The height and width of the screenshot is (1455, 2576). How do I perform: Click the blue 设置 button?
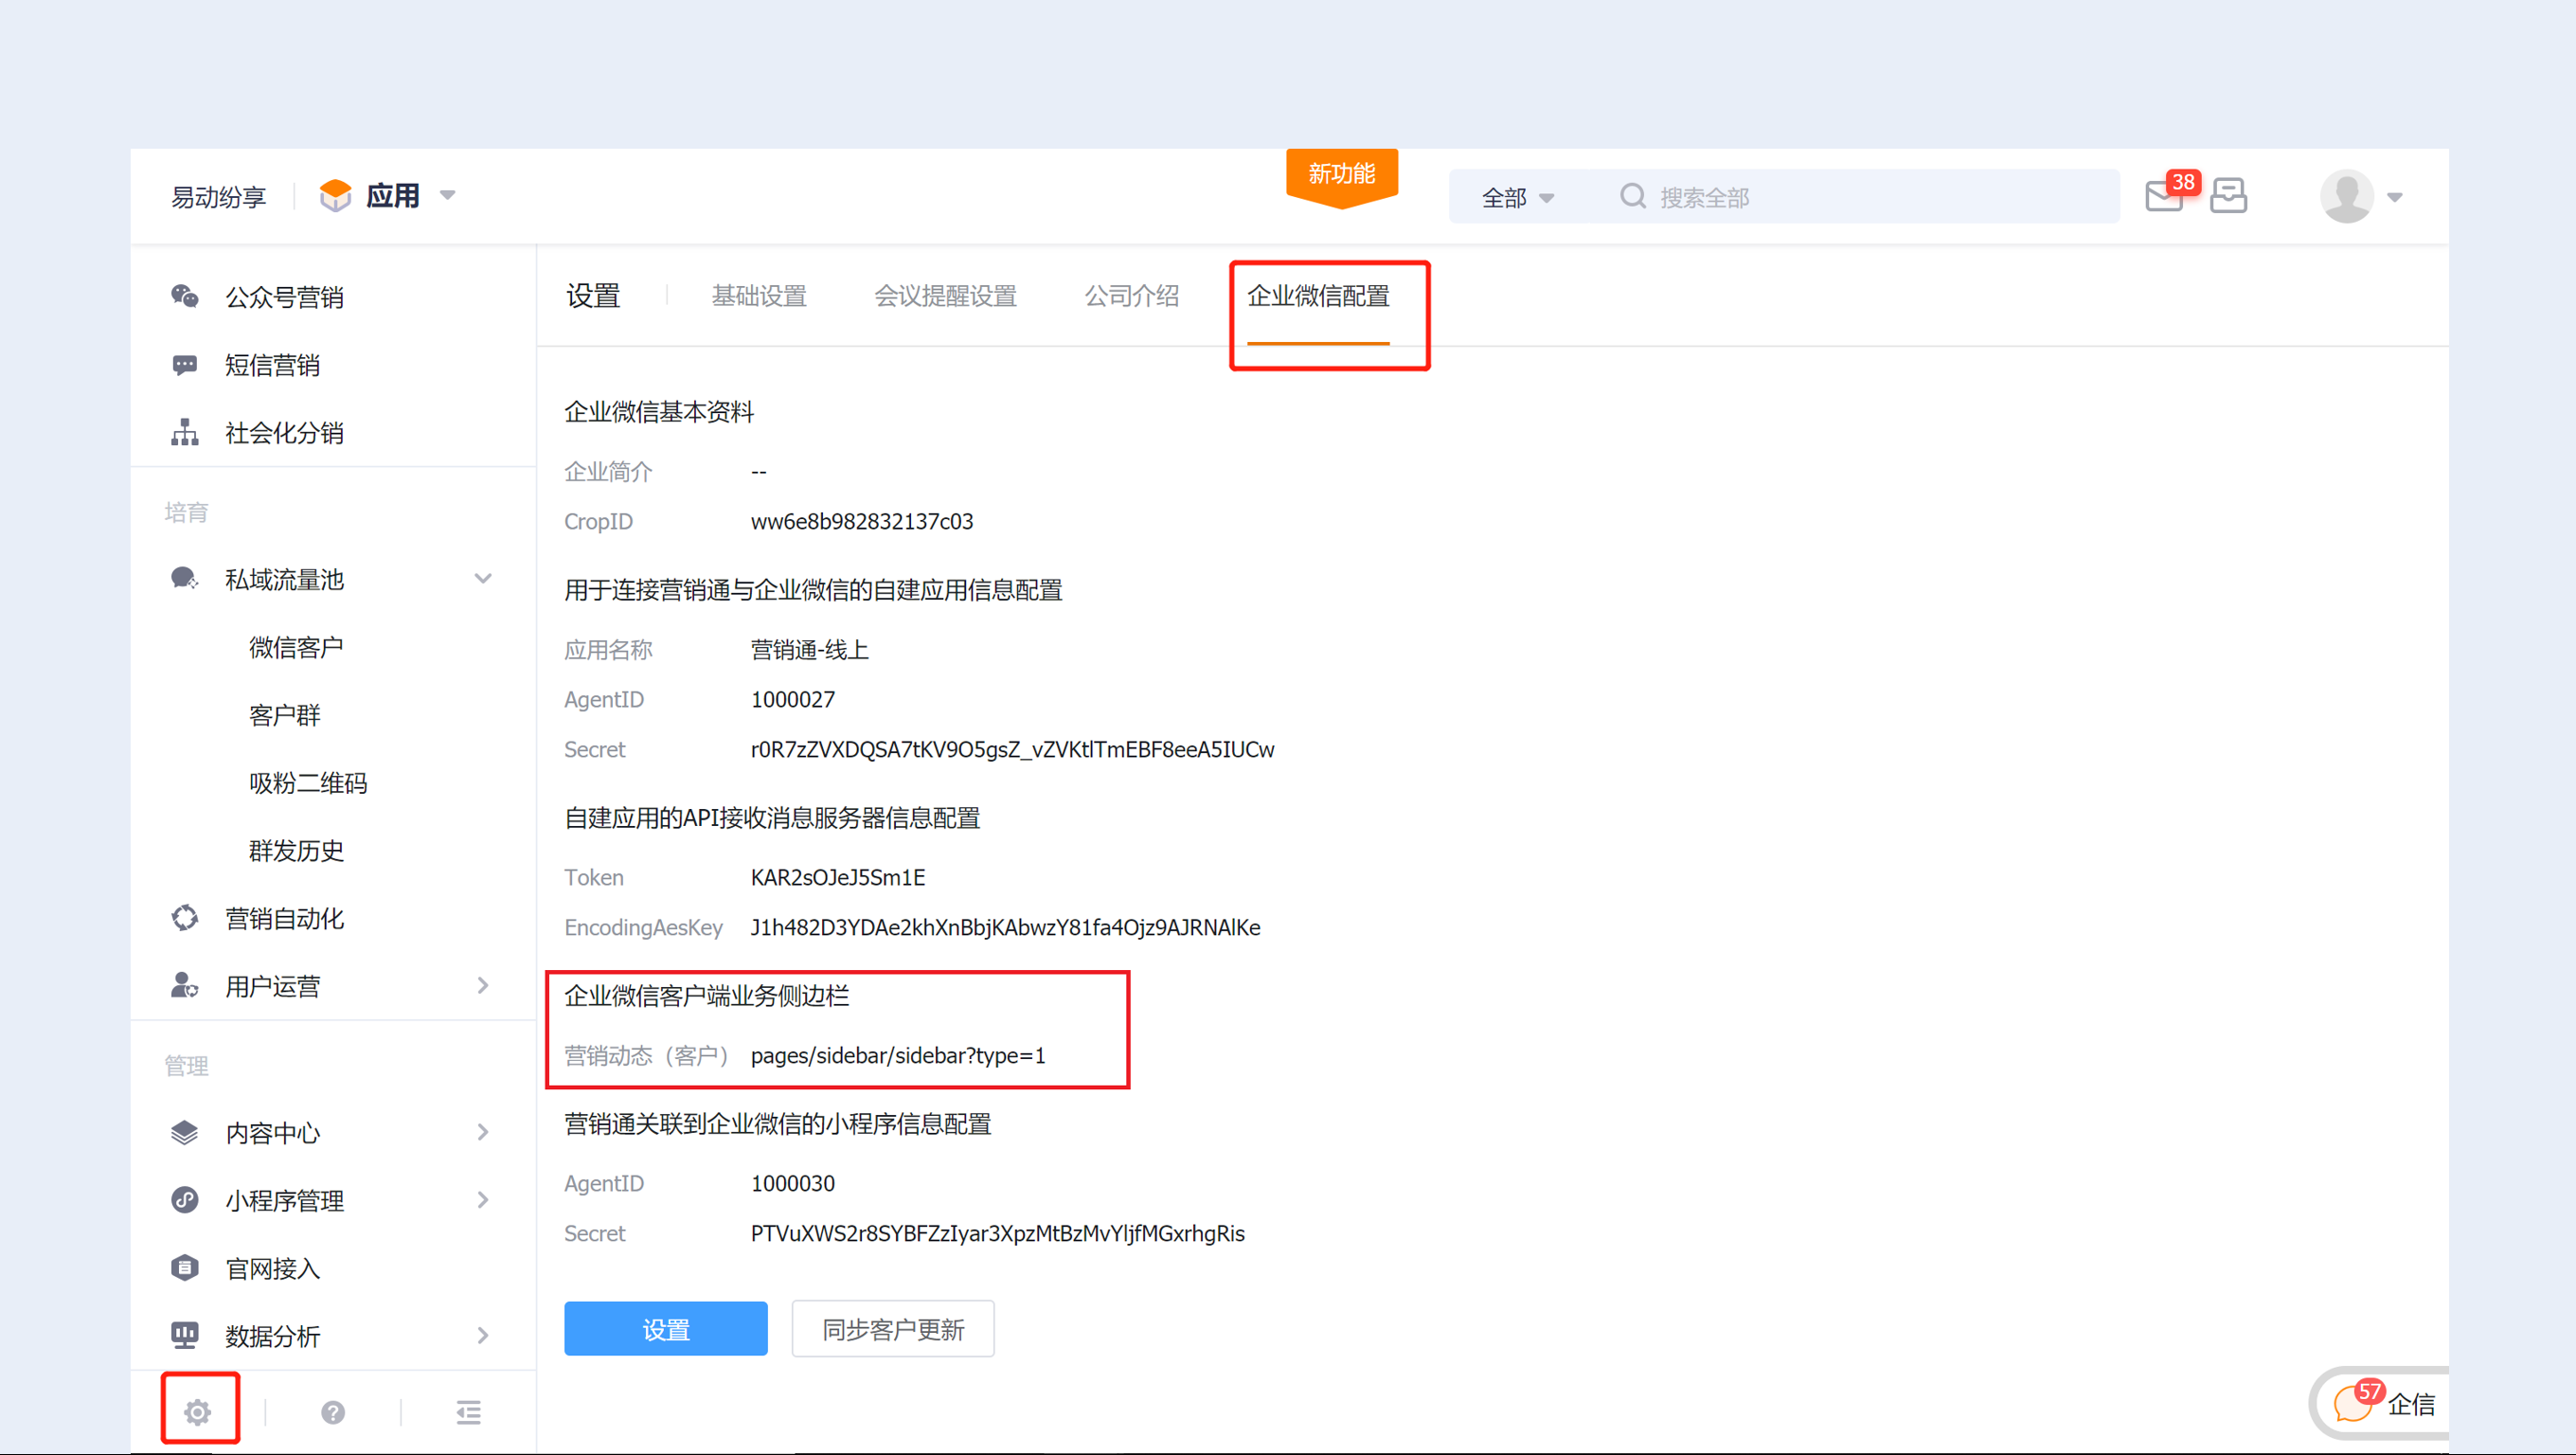[666, 1329]
